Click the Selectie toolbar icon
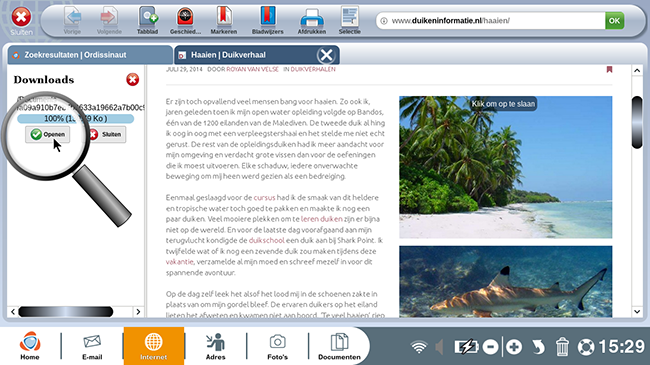 click(349, 19)
